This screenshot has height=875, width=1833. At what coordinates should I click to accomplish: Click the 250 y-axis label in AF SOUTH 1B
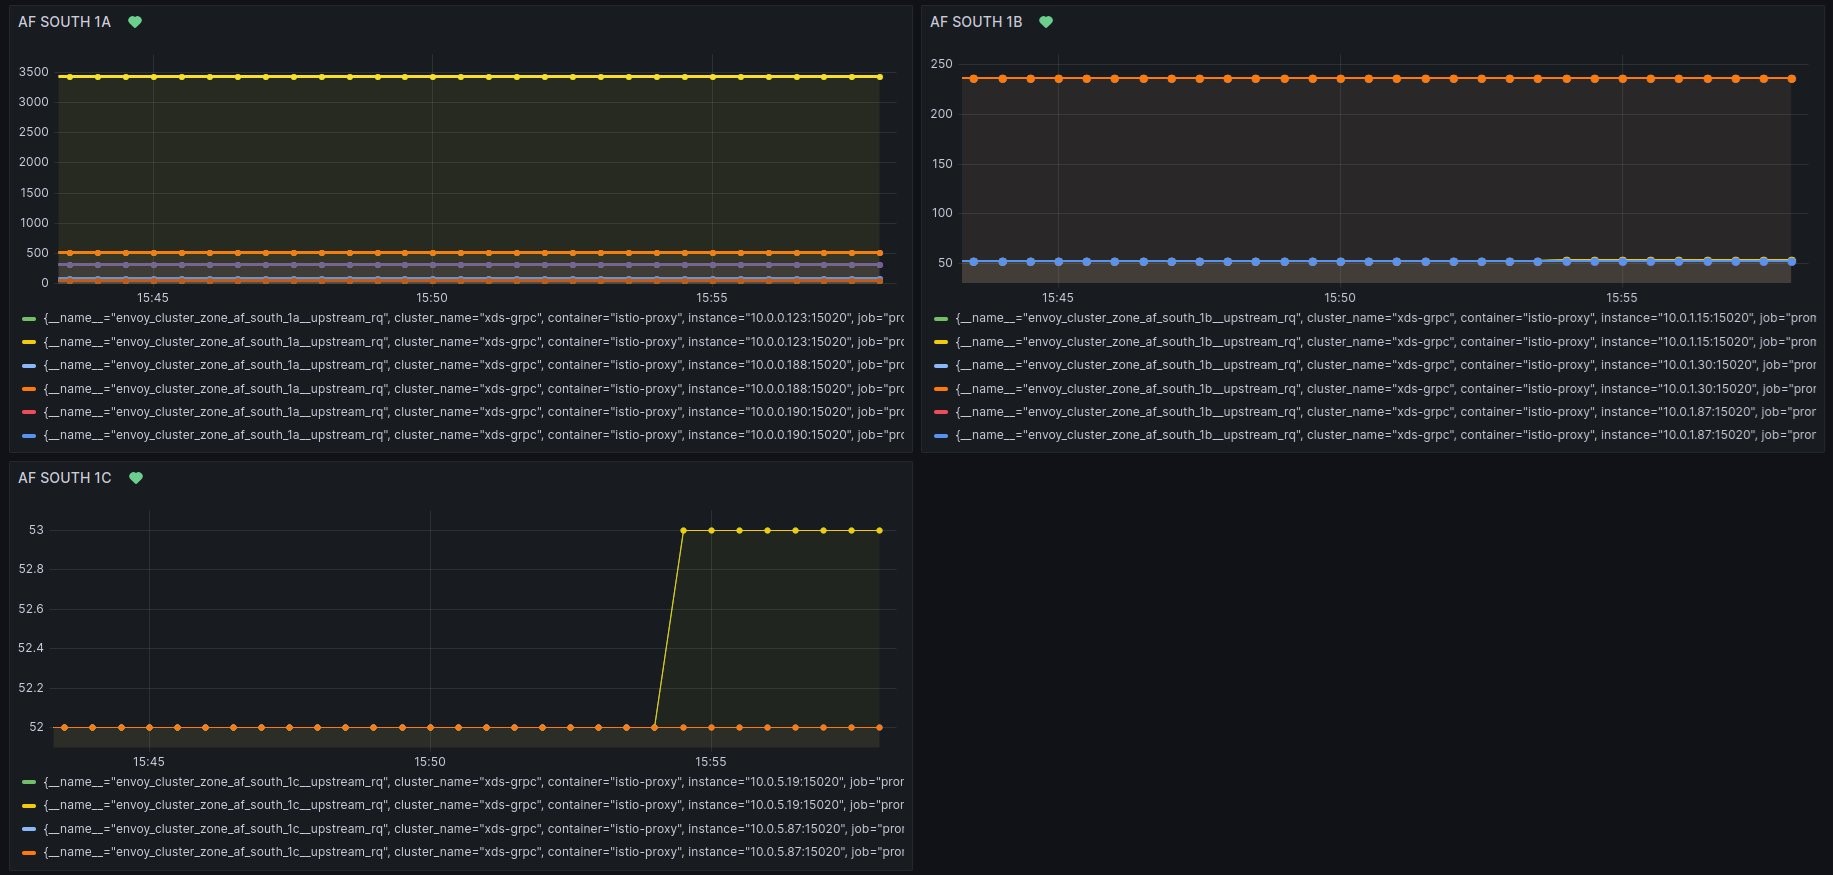pyautogui.click(x=941, y=64)
